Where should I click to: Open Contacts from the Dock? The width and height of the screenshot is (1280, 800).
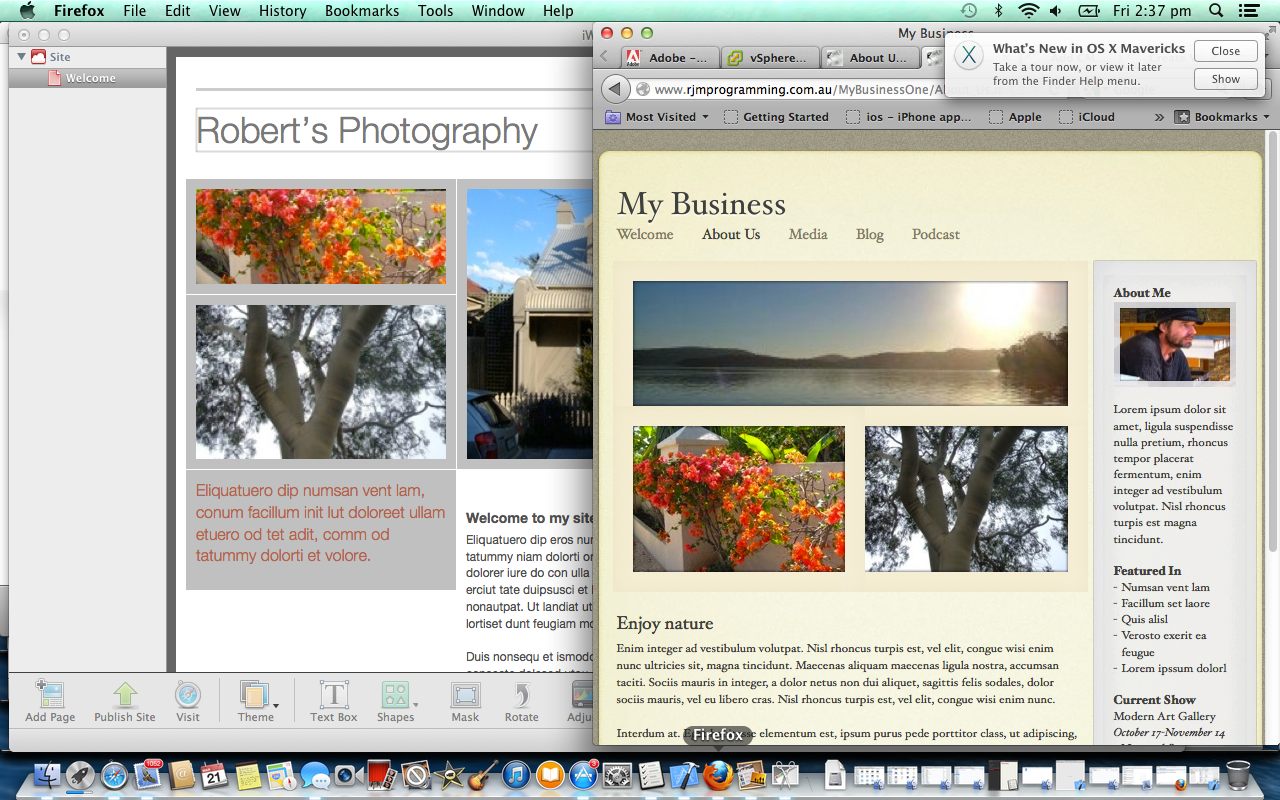tap(181, 774)
